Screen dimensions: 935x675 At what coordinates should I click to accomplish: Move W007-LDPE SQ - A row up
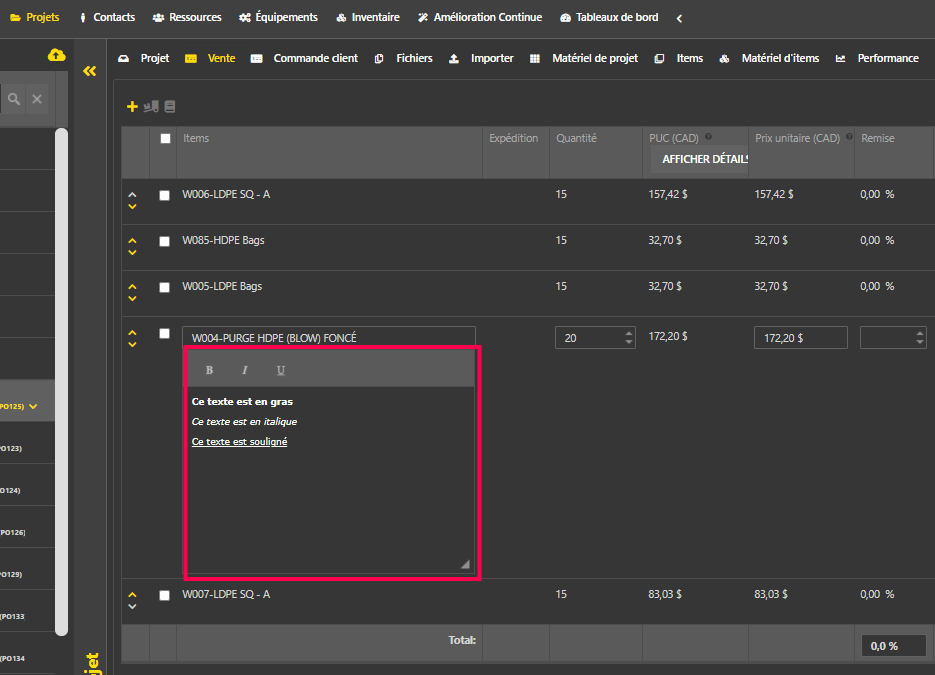point(132,595)
